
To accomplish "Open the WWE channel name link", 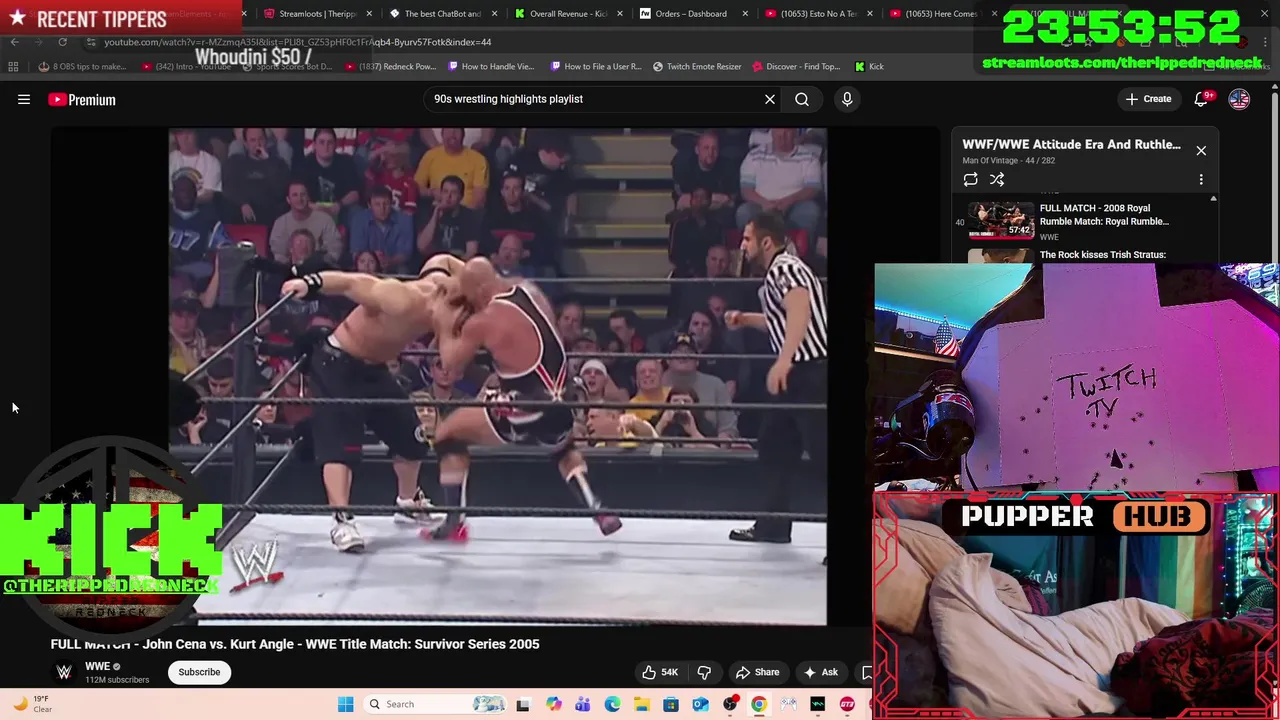I will 97,666.
